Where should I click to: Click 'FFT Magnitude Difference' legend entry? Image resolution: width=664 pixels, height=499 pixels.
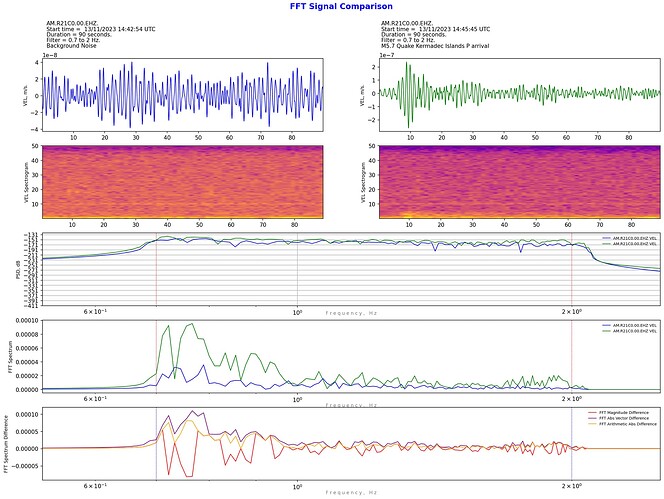click(x=619, y=413)
